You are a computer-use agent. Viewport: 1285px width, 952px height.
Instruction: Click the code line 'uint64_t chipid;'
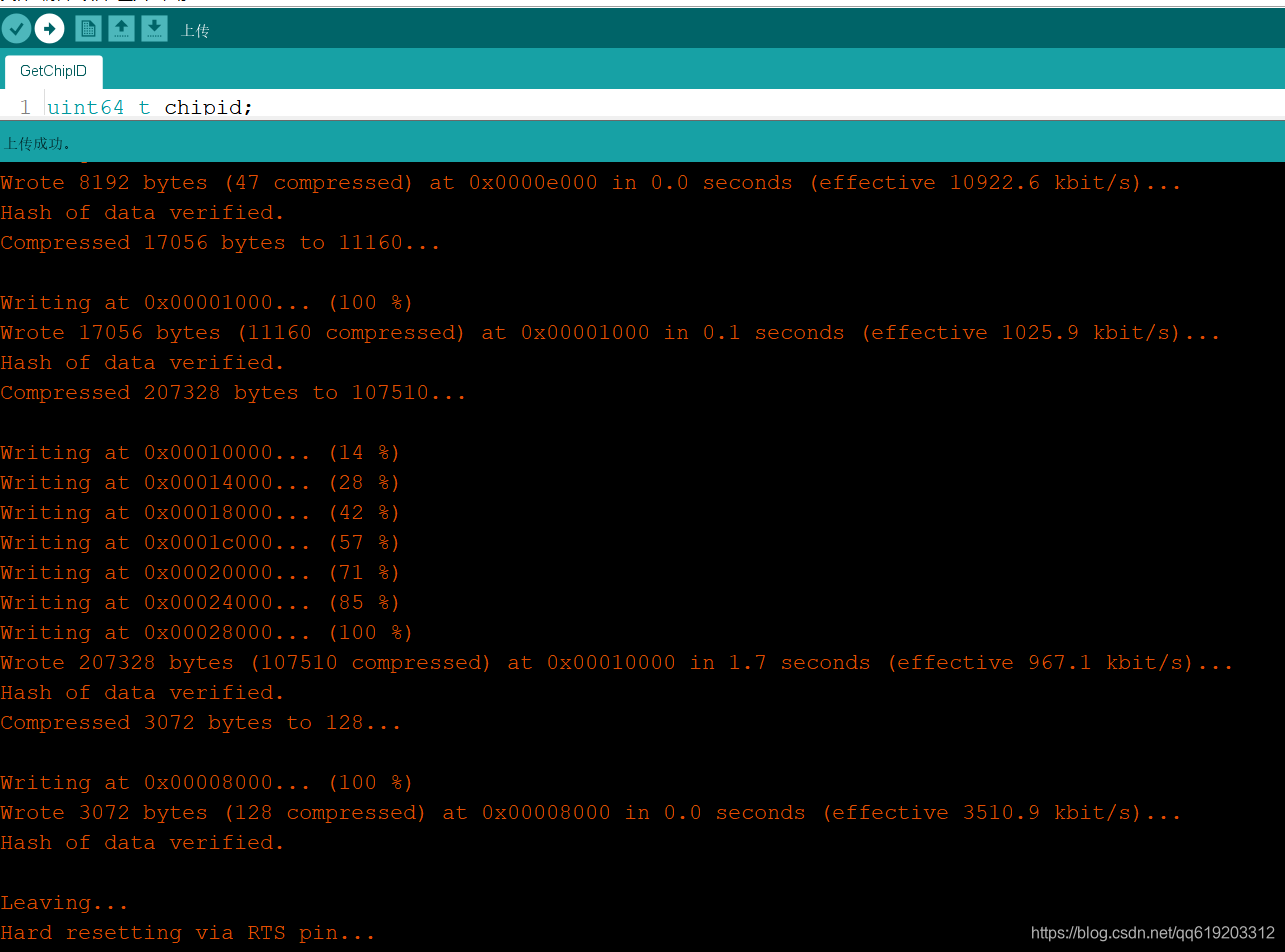150,106
